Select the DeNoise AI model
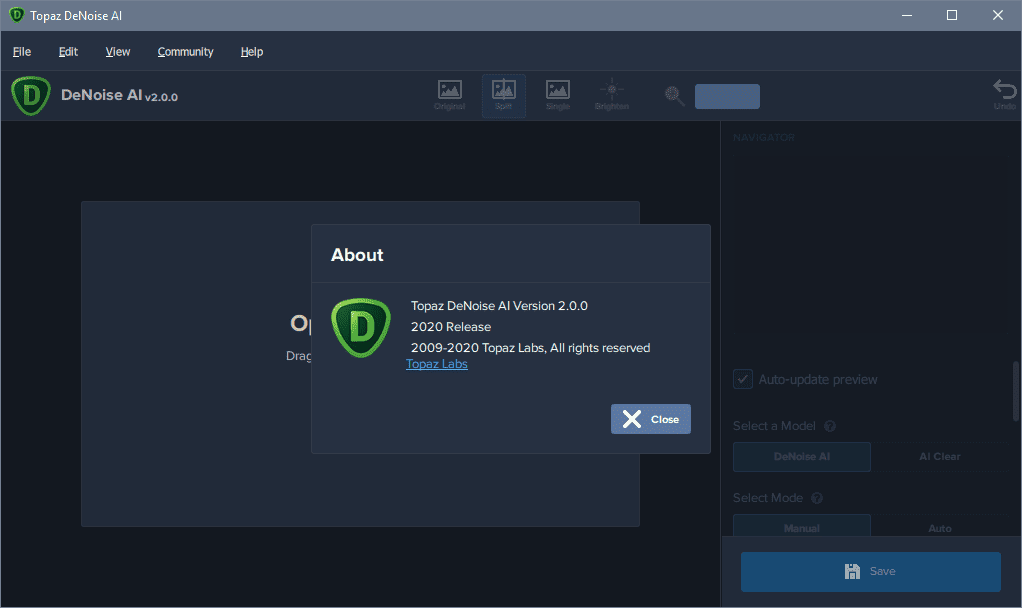The height and width of the screenshot is (608, 1022). 802,457
